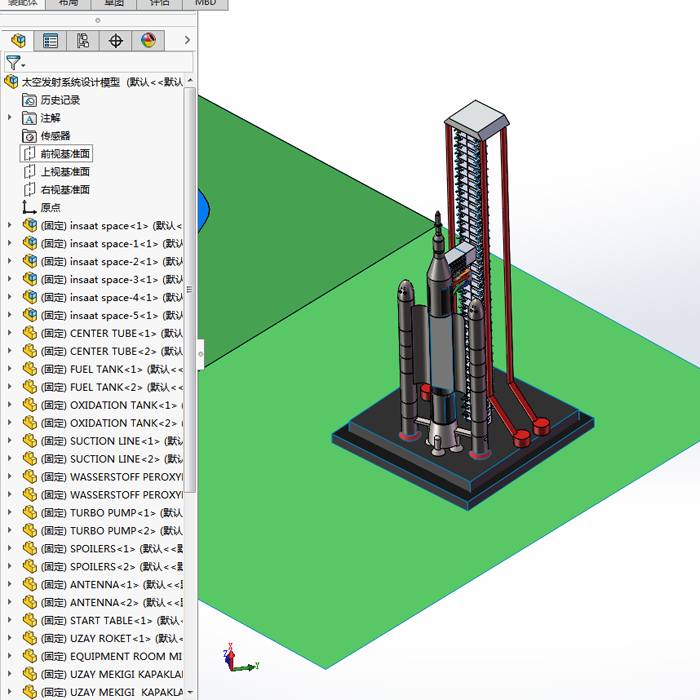The height and width of the screenshot is (700, 700).
Task: Click the TURBO PUMP<1> part icon
Action: 30,512
